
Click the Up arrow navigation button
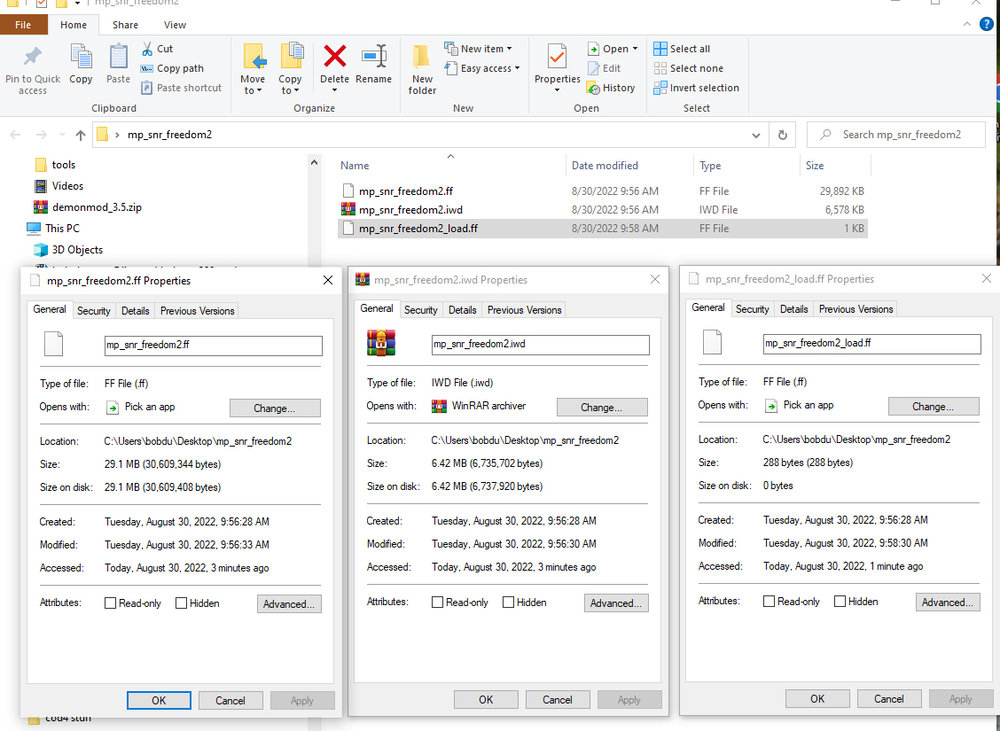80,135
